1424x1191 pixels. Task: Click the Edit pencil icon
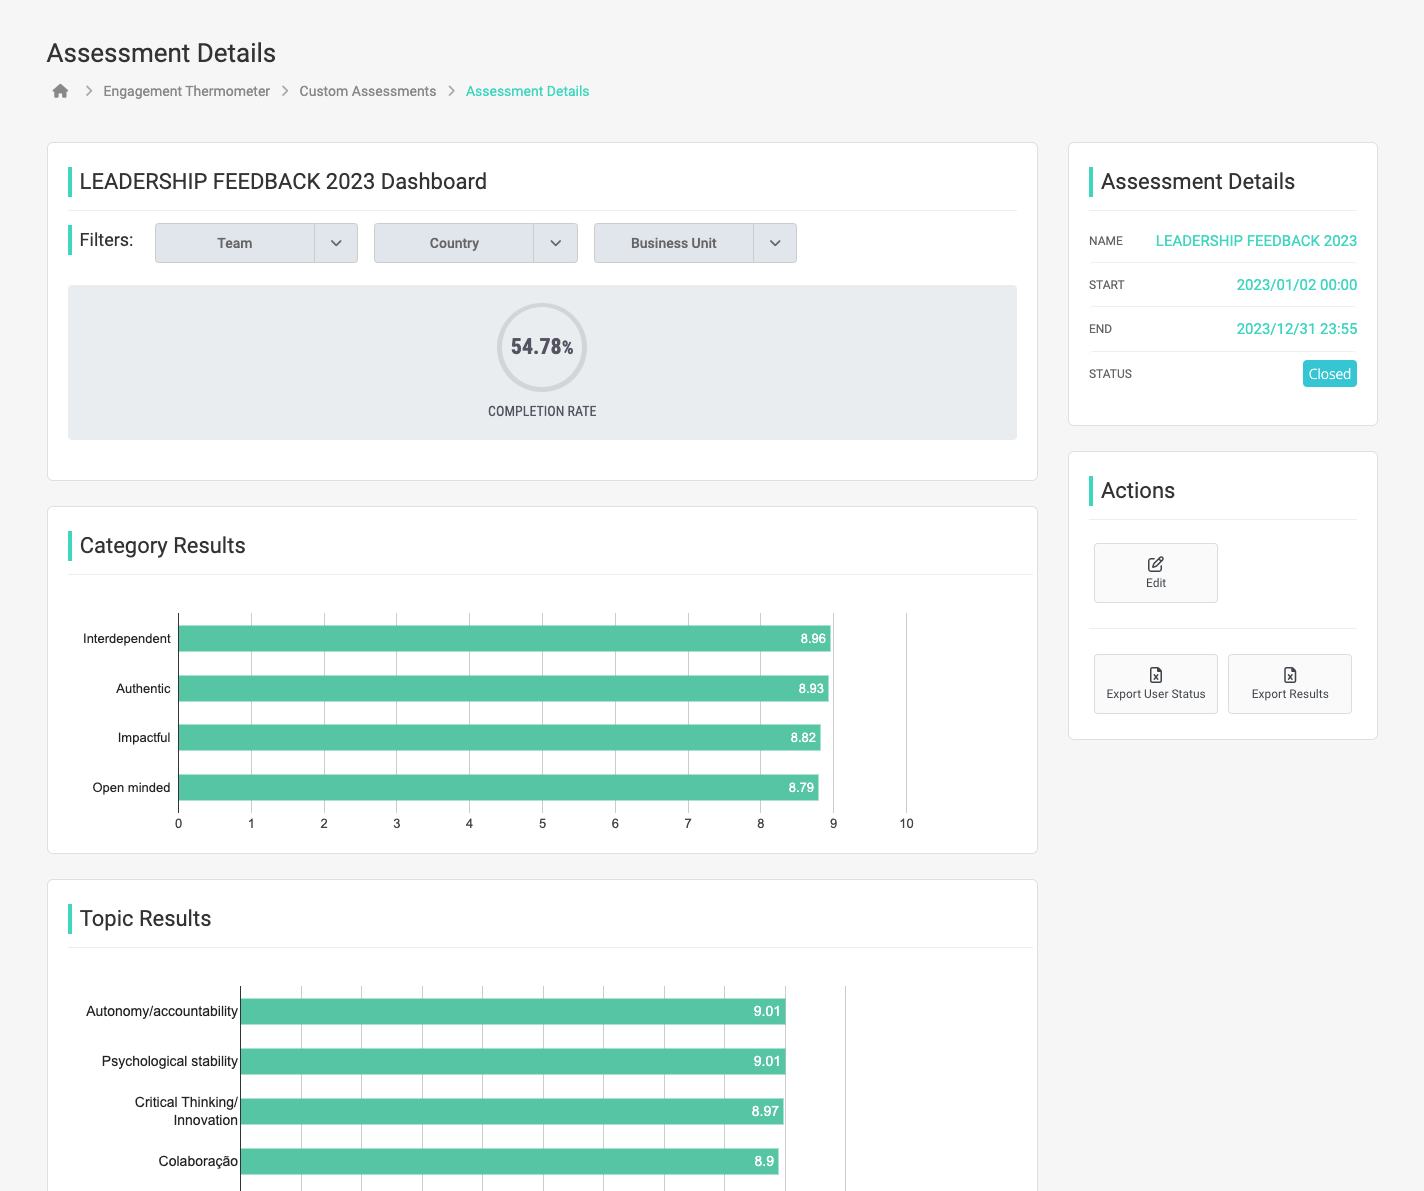click(1156, 564)
